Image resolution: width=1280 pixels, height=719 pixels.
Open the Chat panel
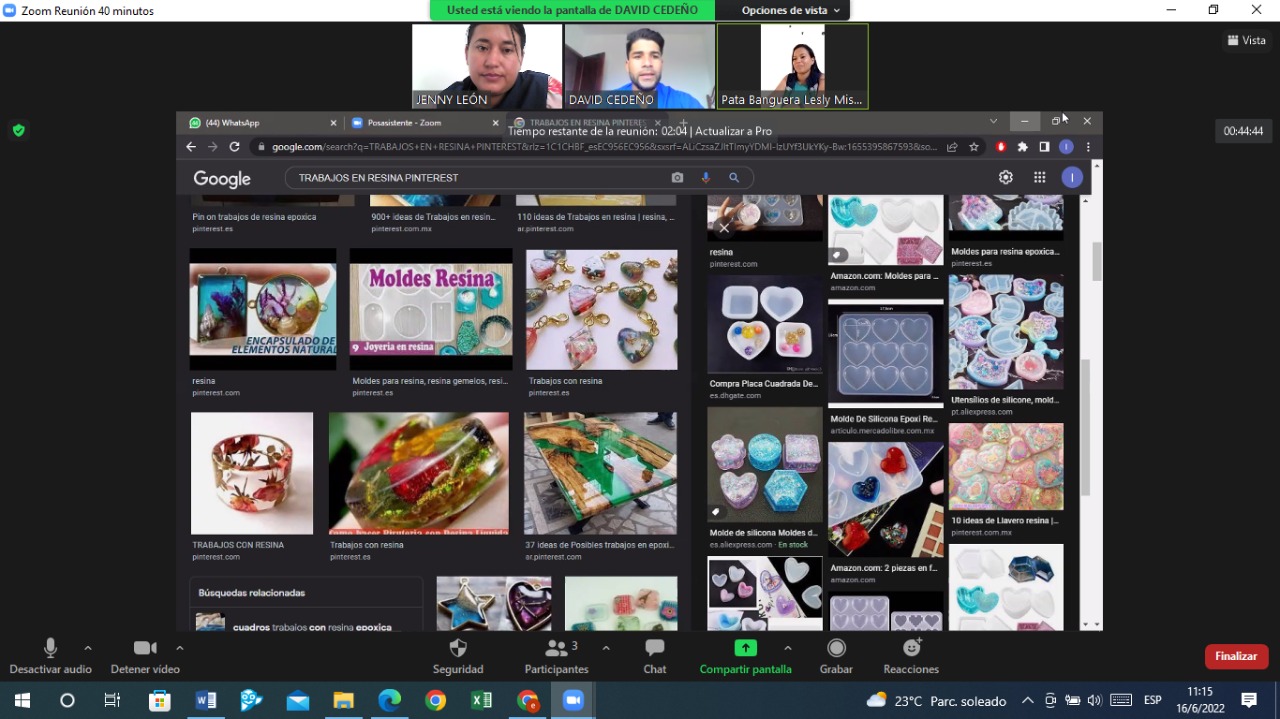(x=655, y=649)
